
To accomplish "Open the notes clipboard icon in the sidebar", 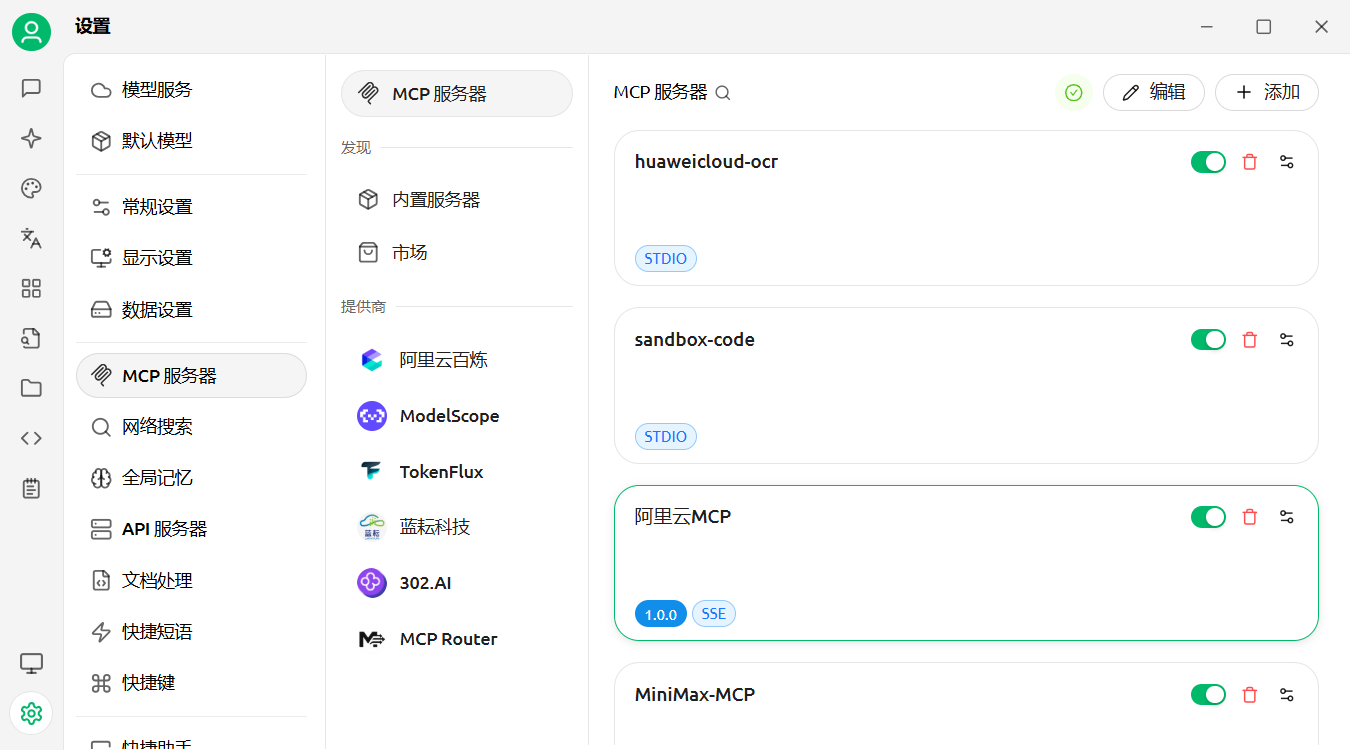I will 31,488.
